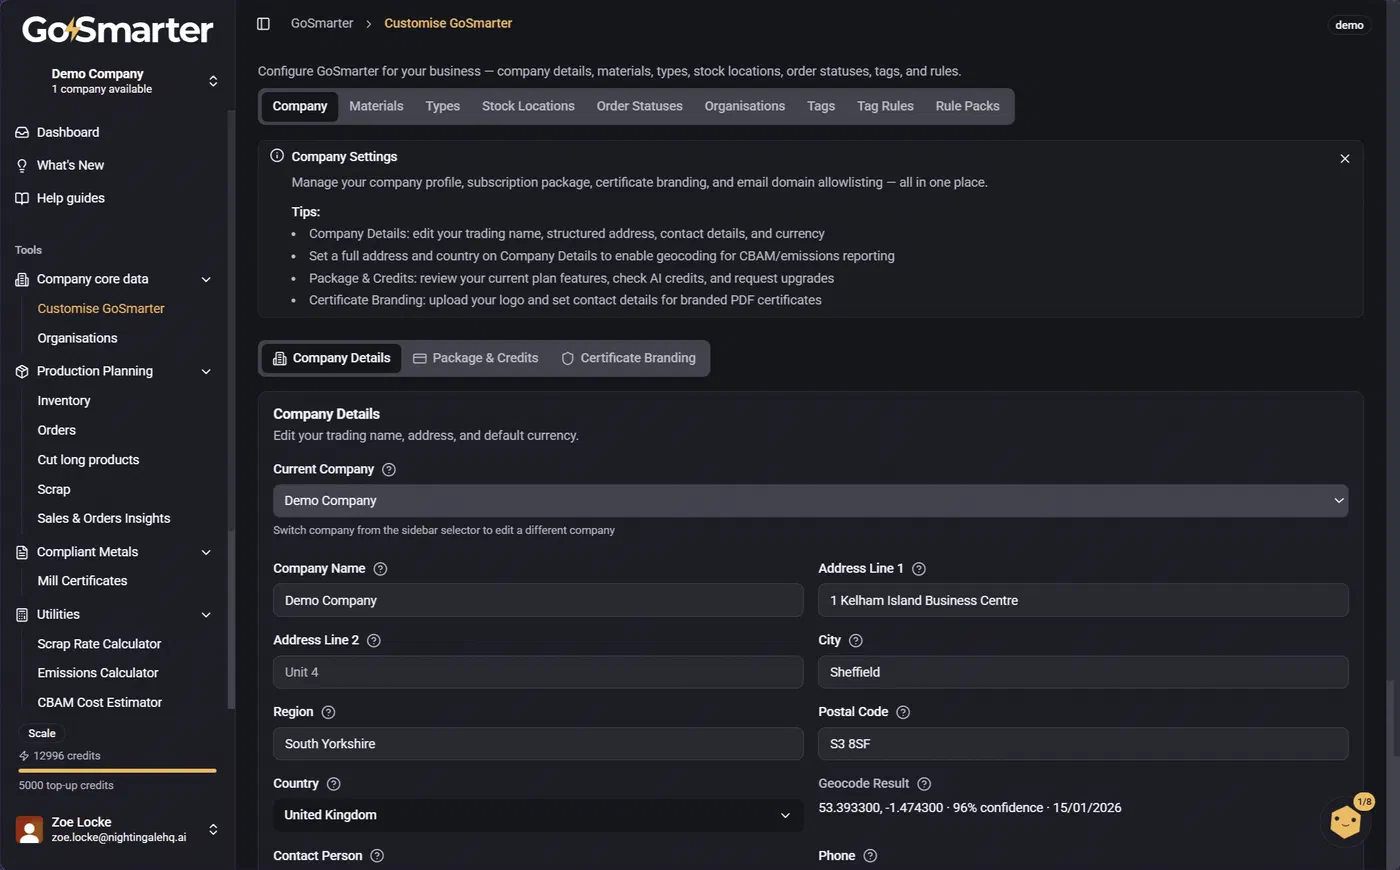Open CBAM Cost Estimator
Image resolution: width=1400 pixels, height=870 pixels.
pyautogui.click(x=100, y=703)
